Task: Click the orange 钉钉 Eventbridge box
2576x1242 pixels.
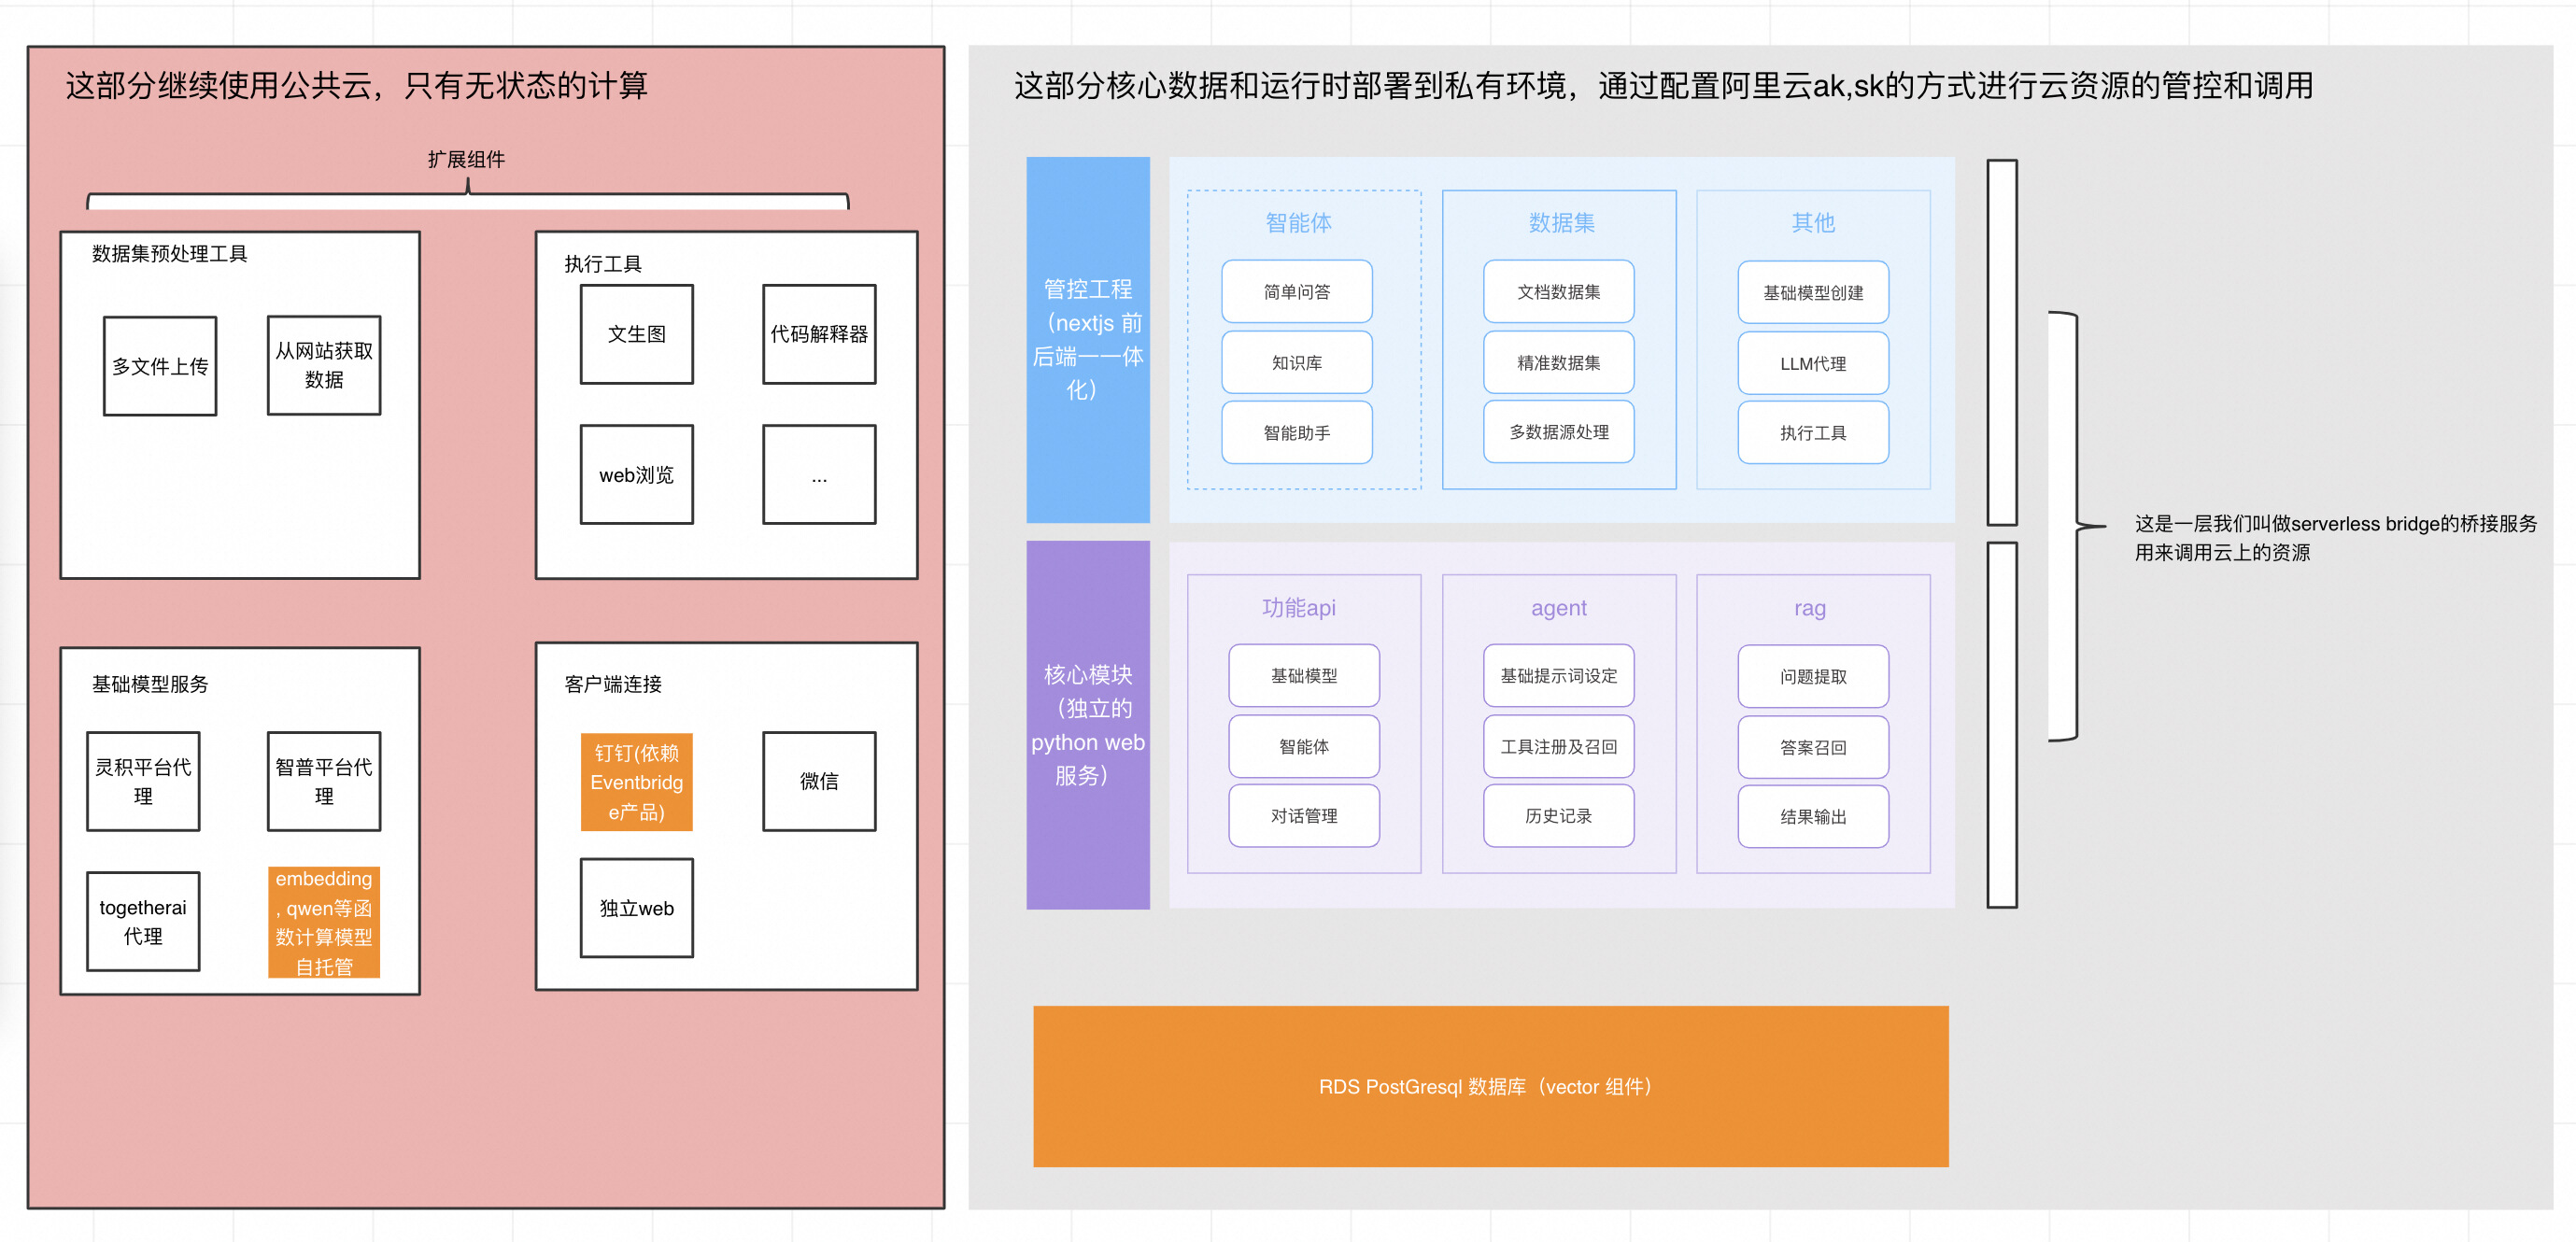Action: pyautogui.click(x=637, y=782)
